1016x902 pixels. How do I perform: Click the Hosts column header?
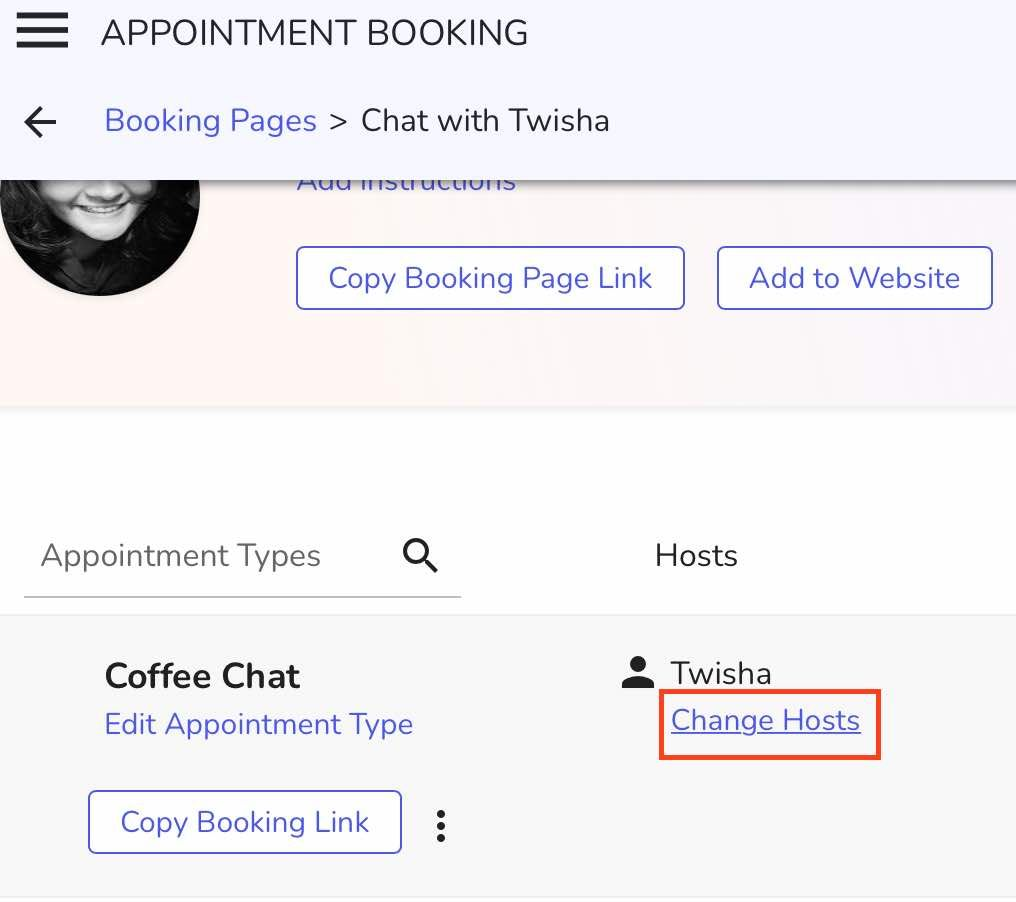pos(696,556)
